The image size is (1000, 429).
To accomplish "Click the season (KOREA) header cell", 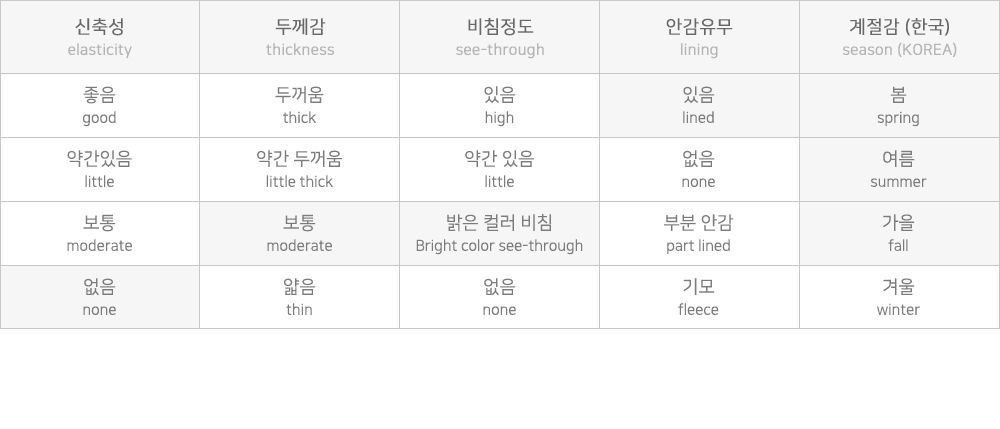I will point(899,37).
